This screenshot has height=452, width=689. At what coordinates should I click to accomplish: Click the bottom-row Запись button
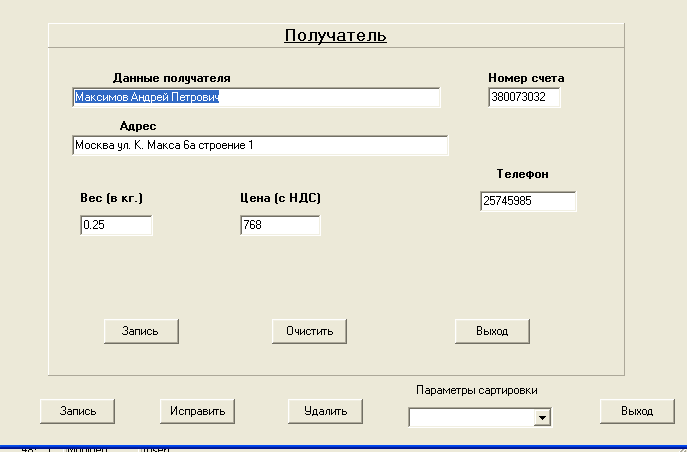pos(77,411)
